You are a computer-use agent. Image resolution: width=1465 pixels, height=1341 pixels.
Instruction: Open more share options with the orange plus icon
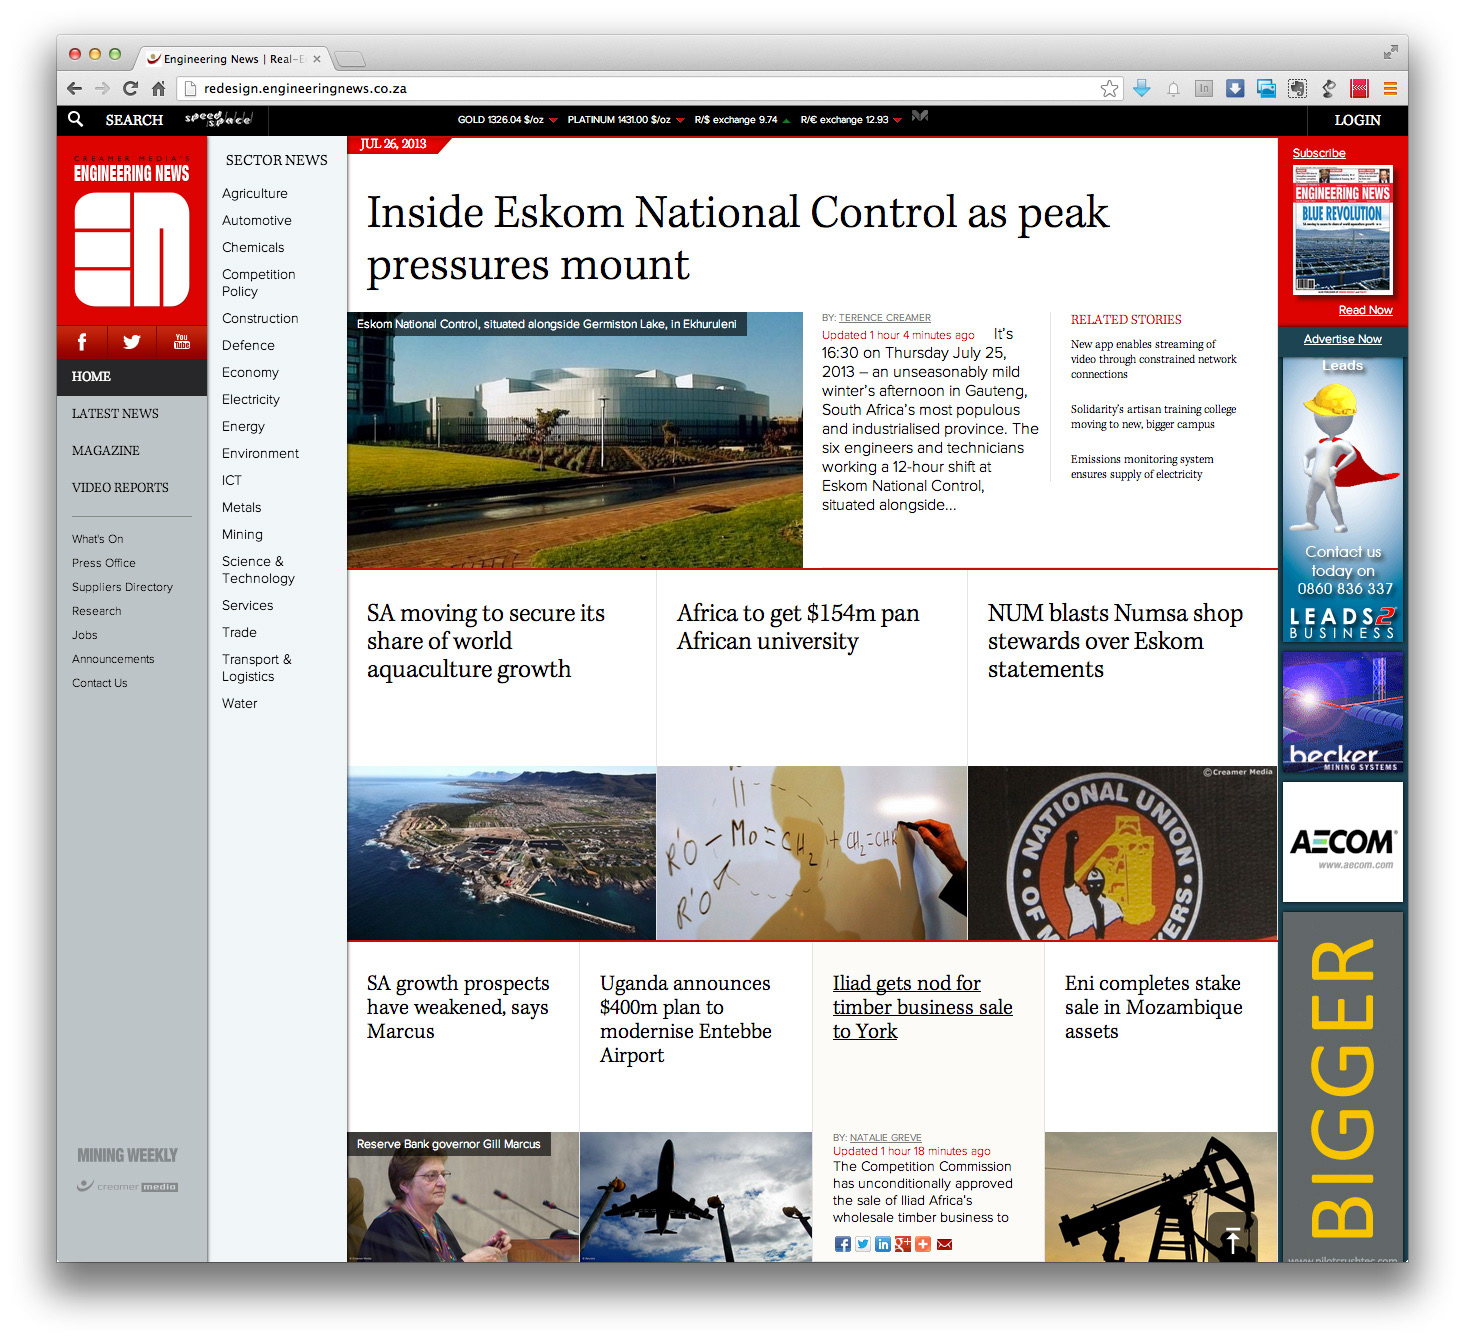(x=923, y=1244)
